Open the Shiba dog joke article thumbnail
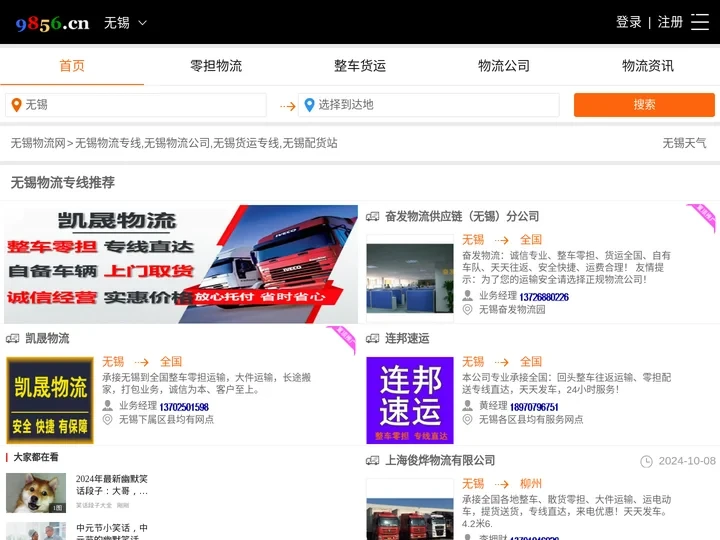720x540 pixels. (36, 493)
